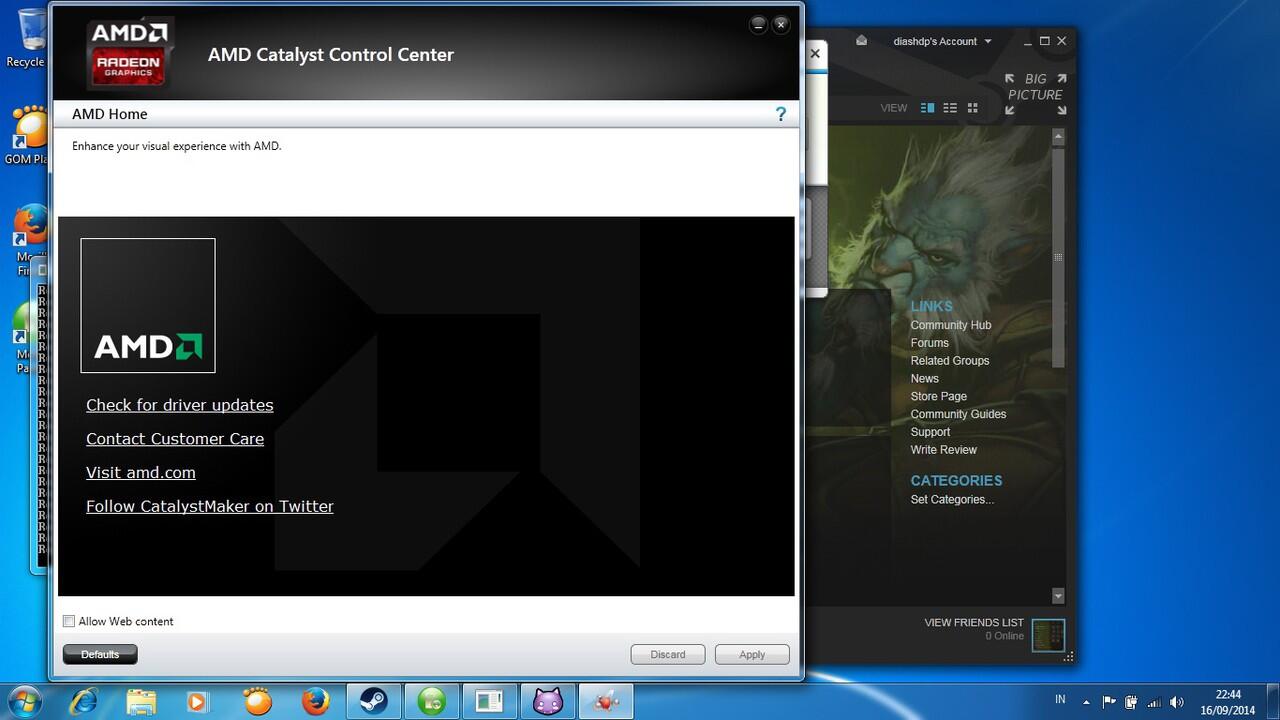Launch Internet Explorer from taskbar
Image resolution: width=1280 pixels, height=720 pixels.
84,701
